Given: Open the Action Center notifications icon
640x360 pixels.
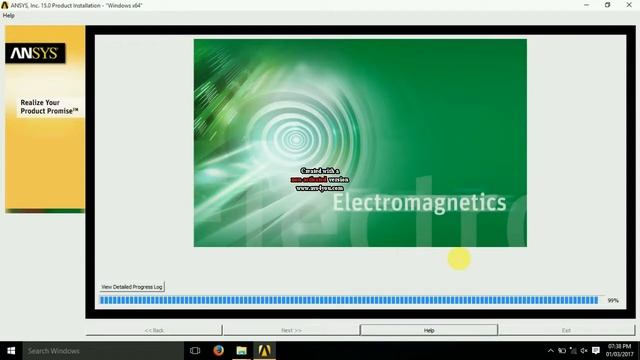Looking at the screenshot, I should pyautogui.click(x=596, y=351).
